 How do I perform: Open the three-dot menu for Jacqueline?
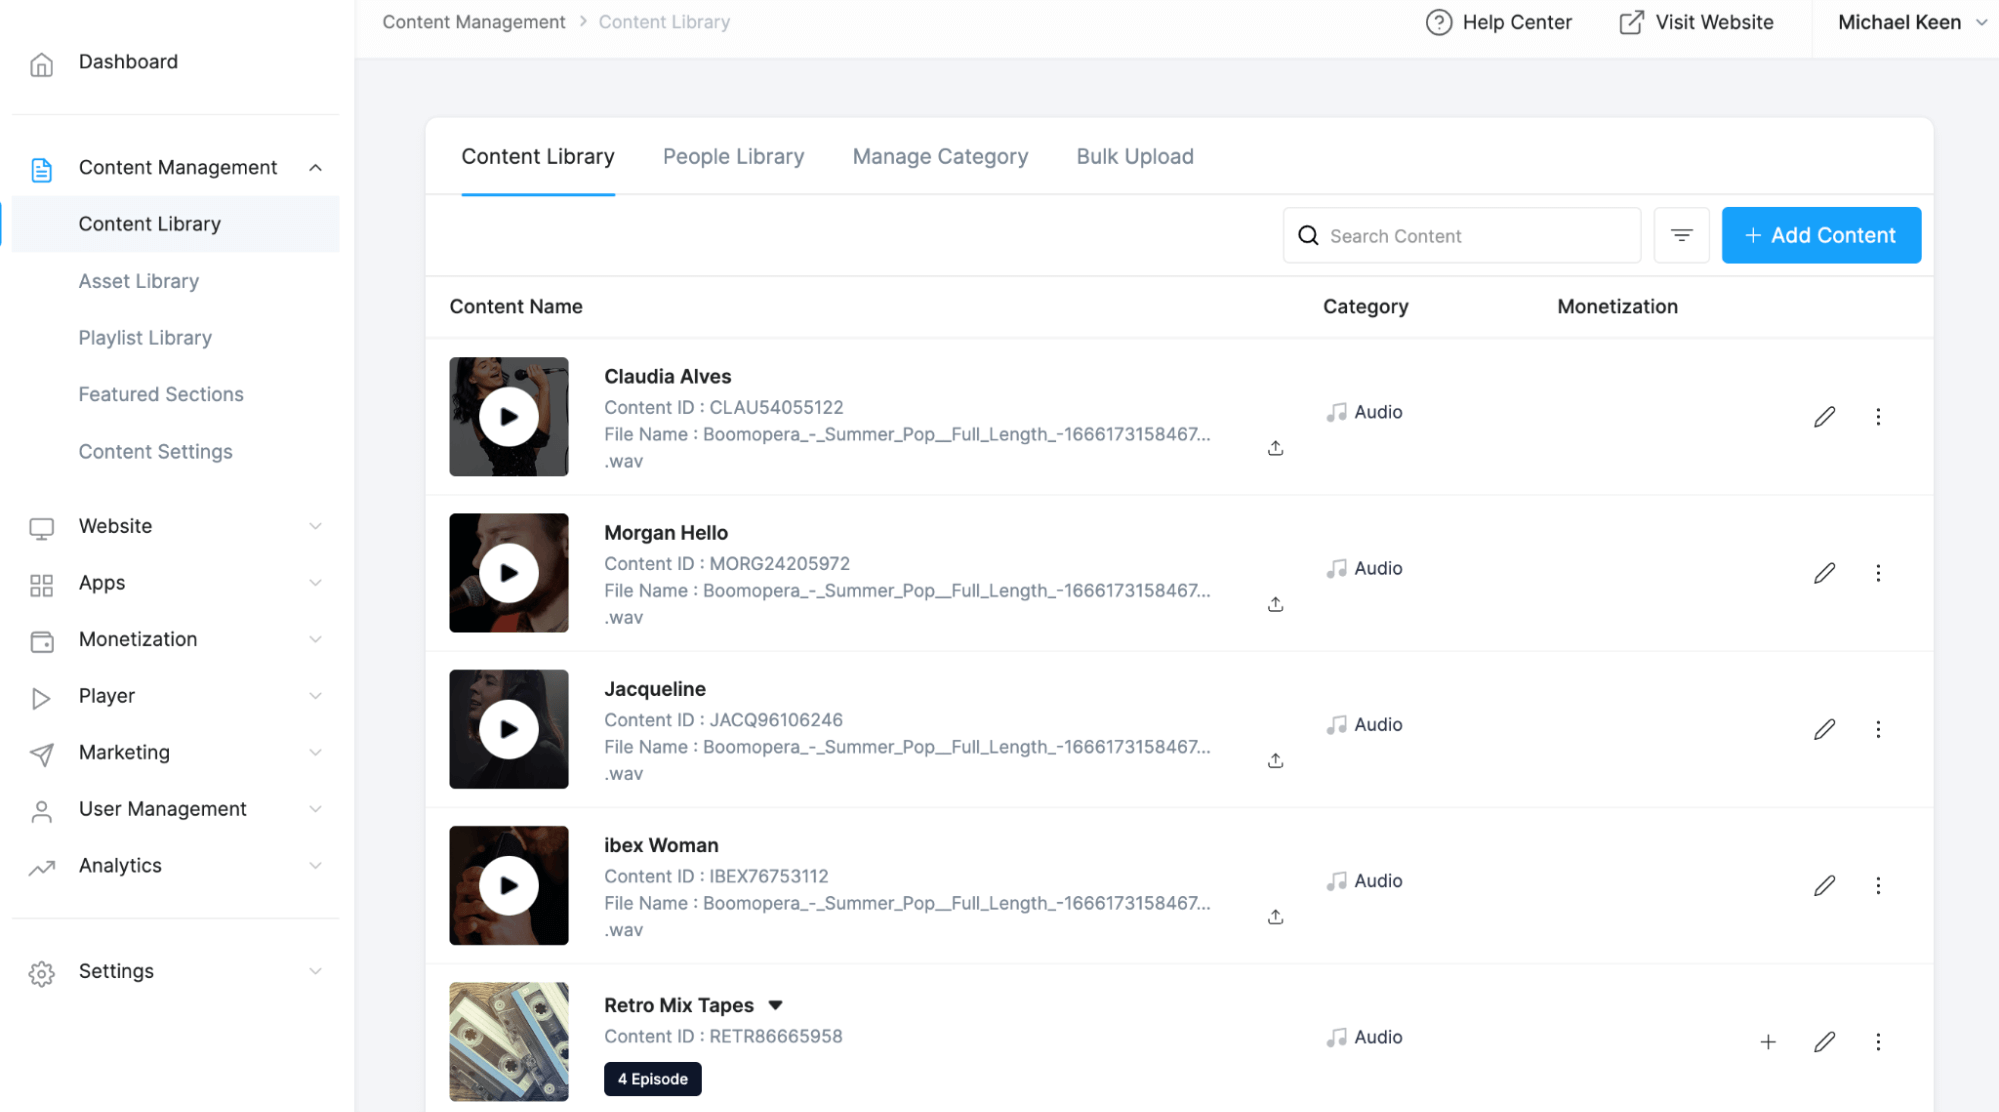tap(1879, 729)
